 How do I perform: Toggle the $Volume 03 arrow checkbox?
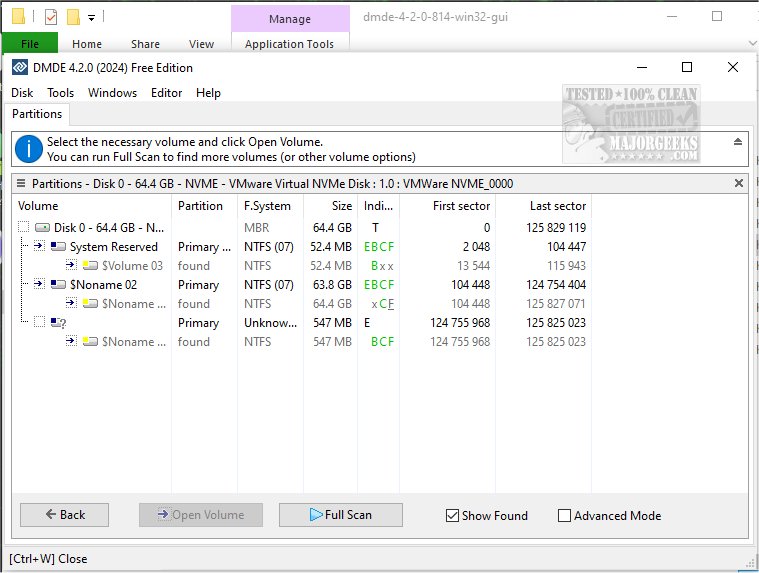[x=71, y=265]
